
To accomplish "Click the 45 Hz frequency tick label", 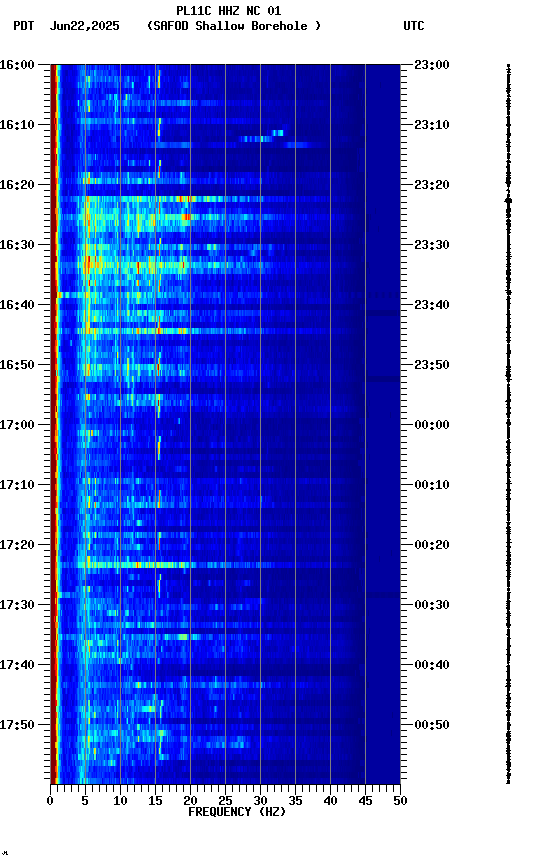I will point(365,801).
